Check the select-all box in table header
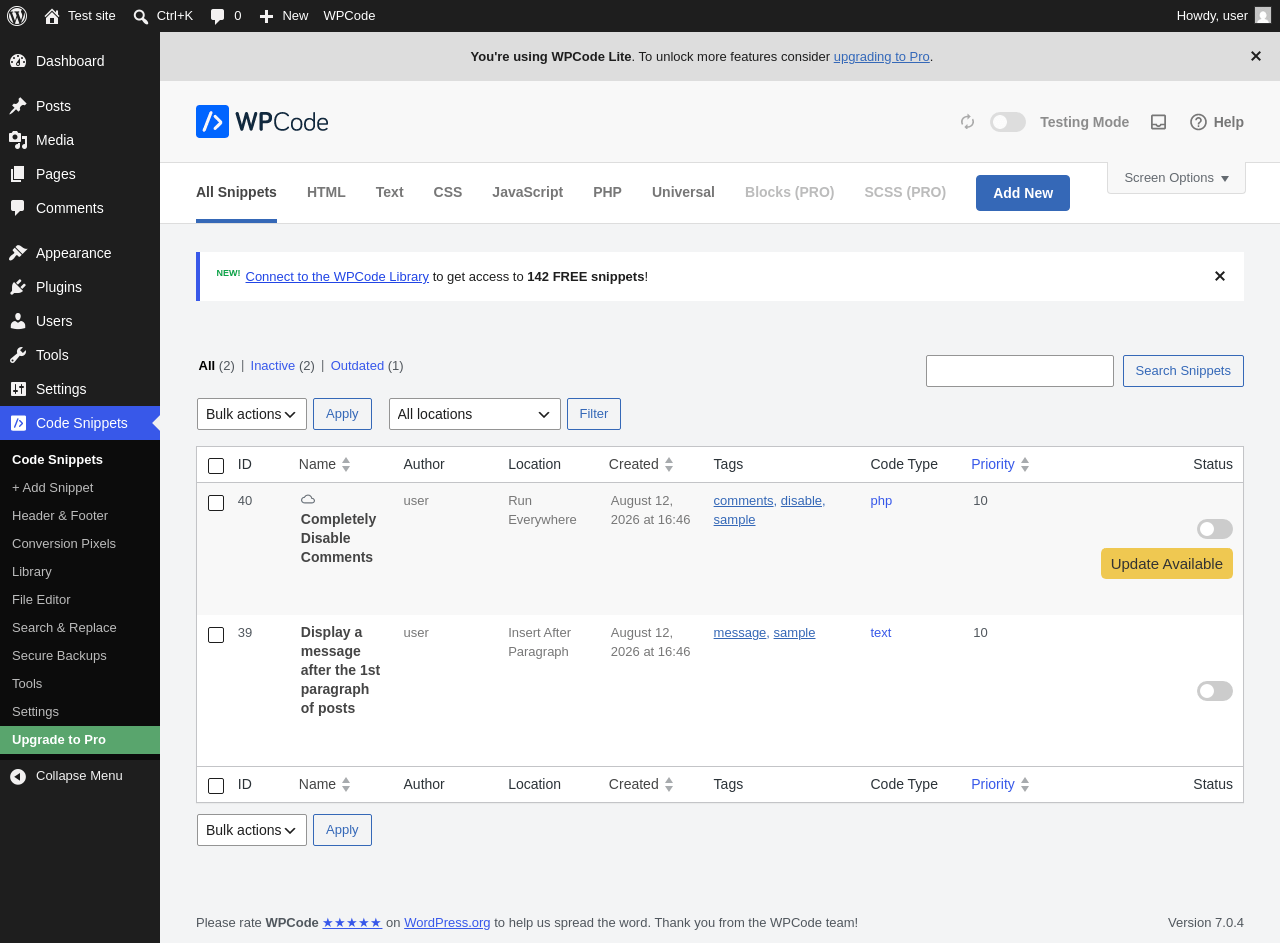Viewport: 1280px width, 943px height. coord(216,466)
